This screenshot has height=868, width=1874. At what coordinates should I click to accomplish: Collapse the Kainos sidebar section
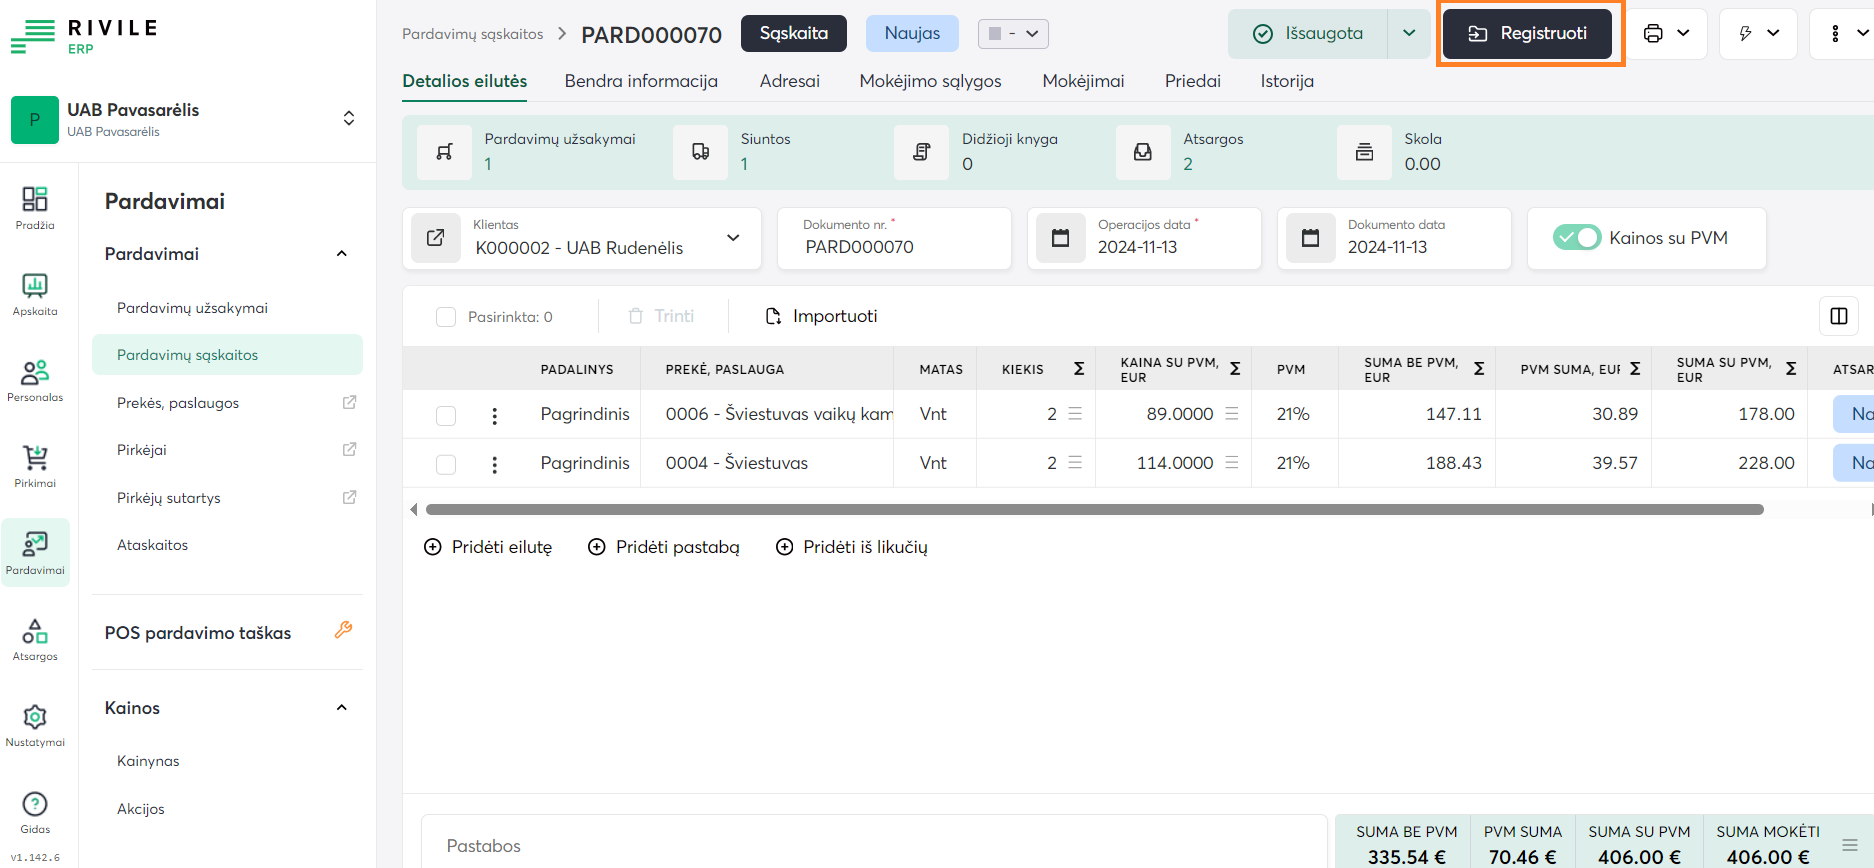tap(342, 708)
